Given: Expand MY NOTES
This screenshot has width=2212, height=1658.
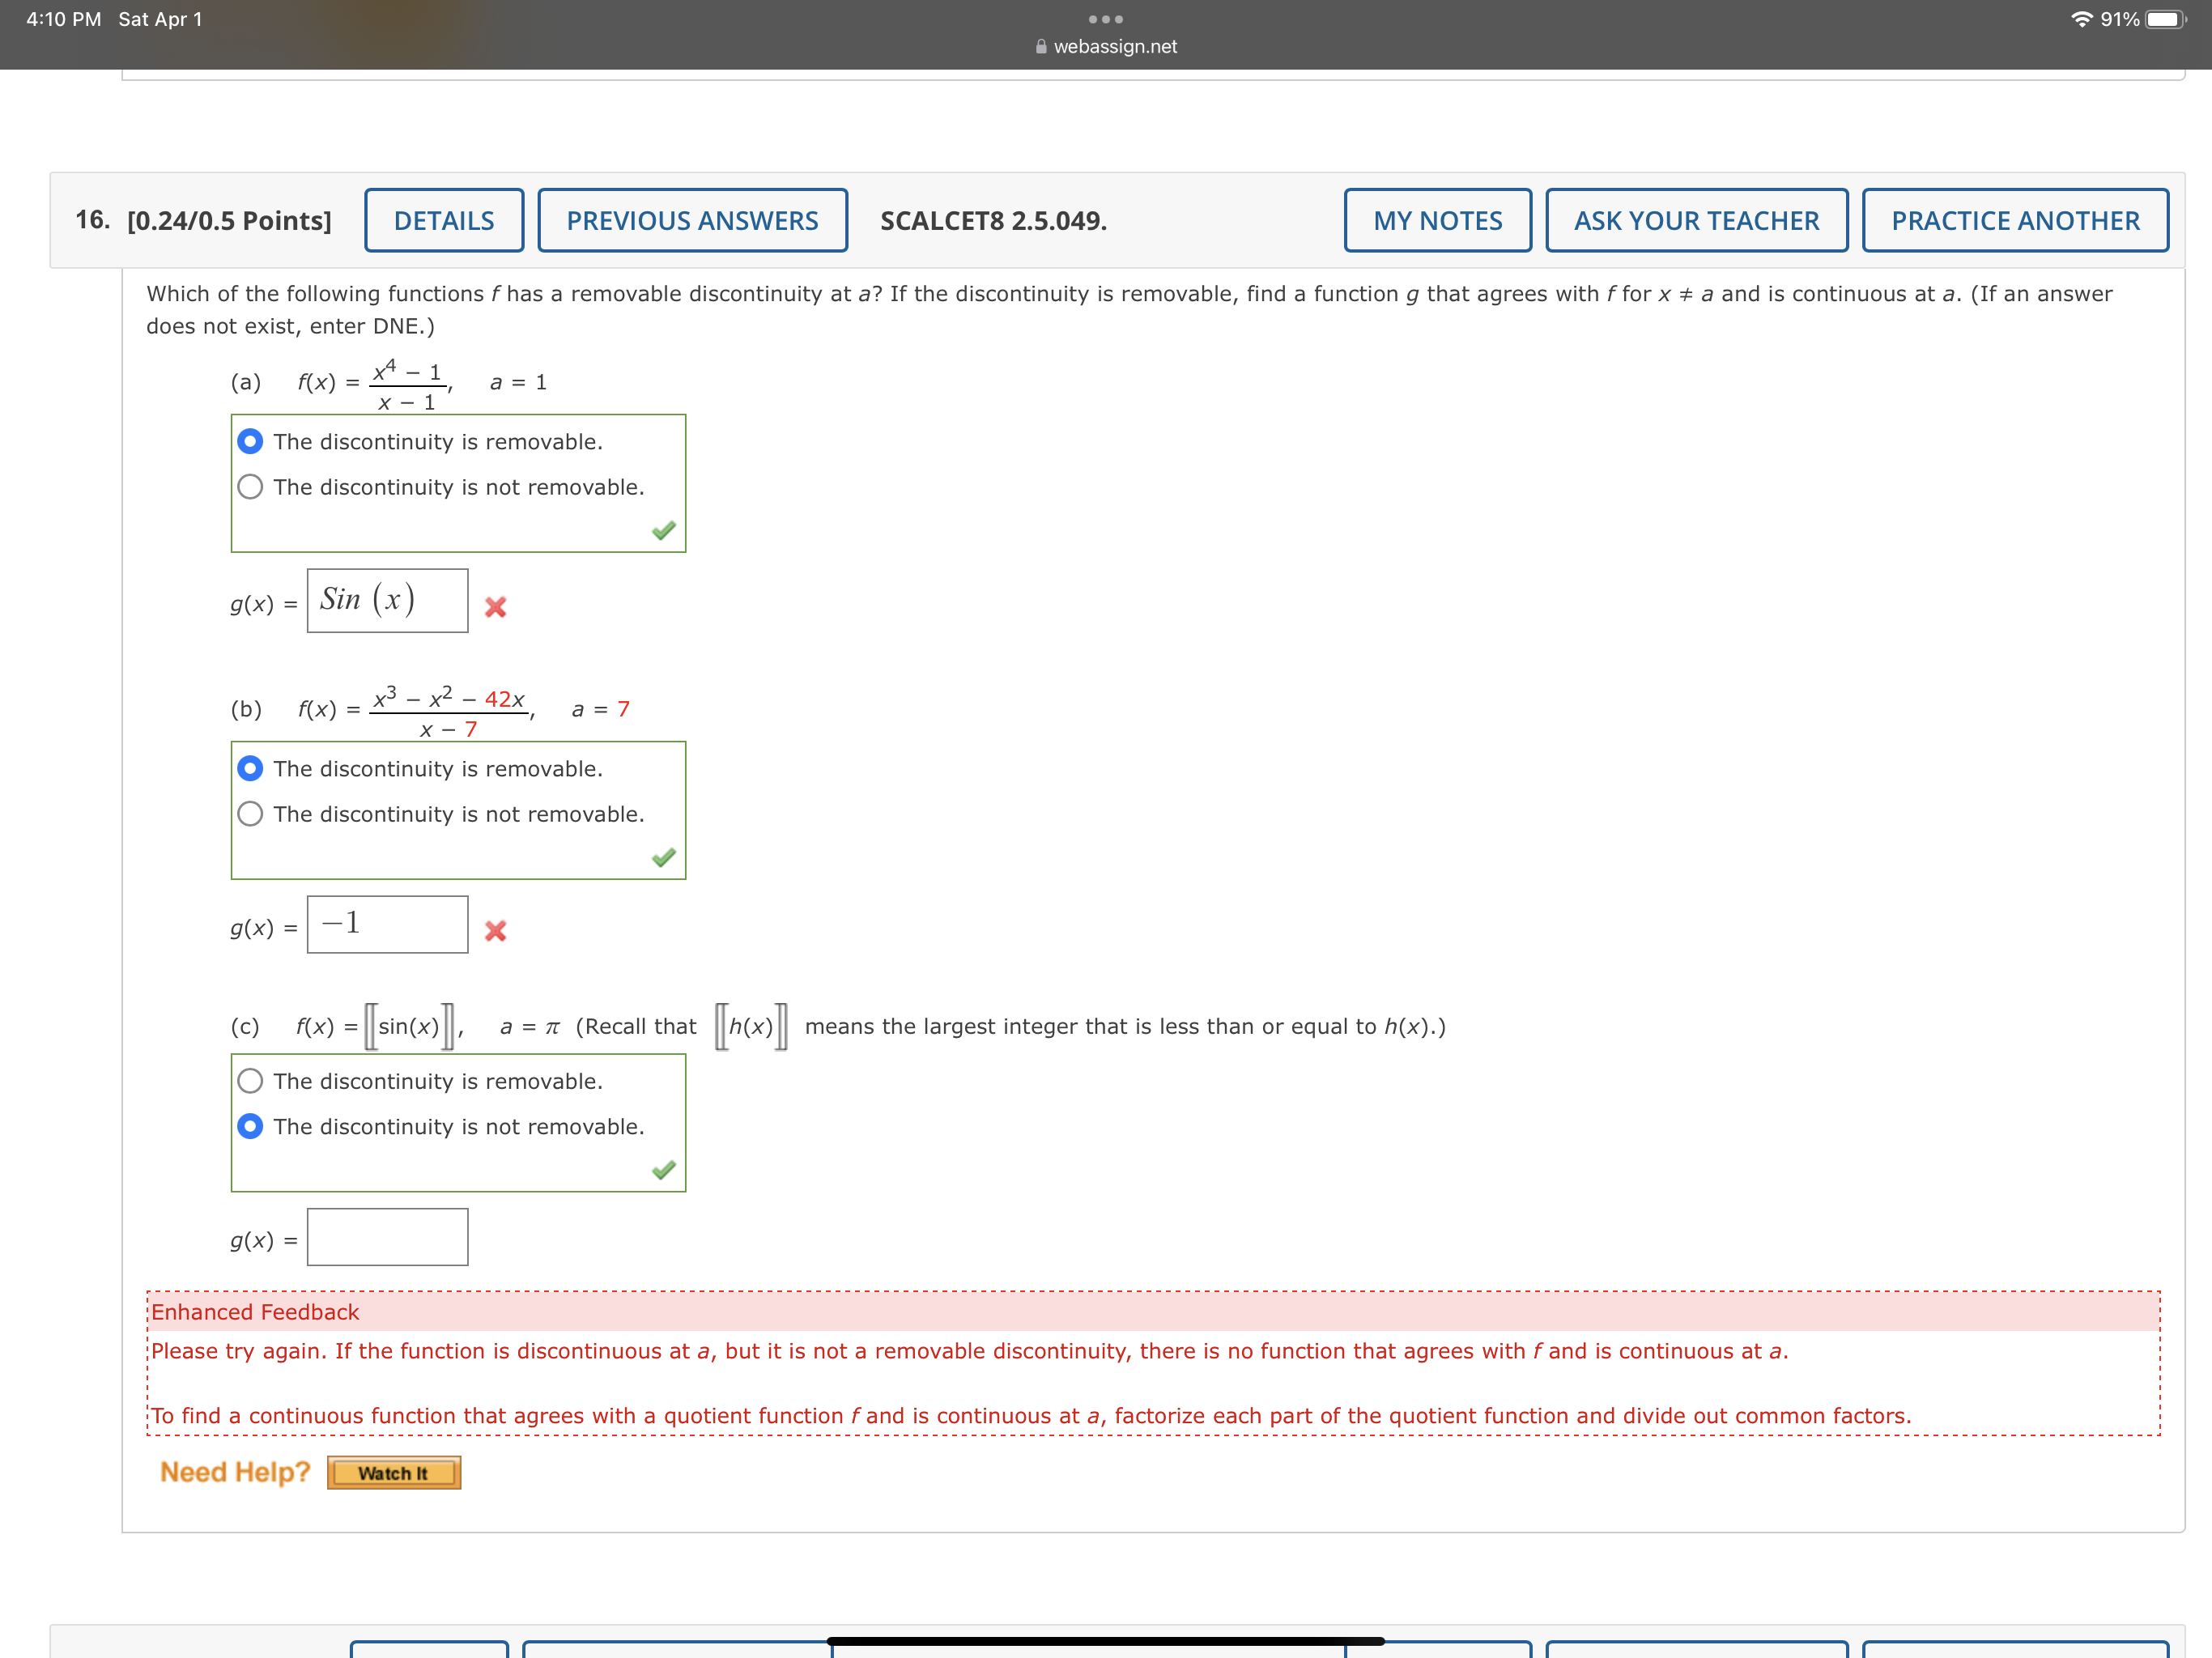Looking at the screenshot, I should click(1437, 220).
